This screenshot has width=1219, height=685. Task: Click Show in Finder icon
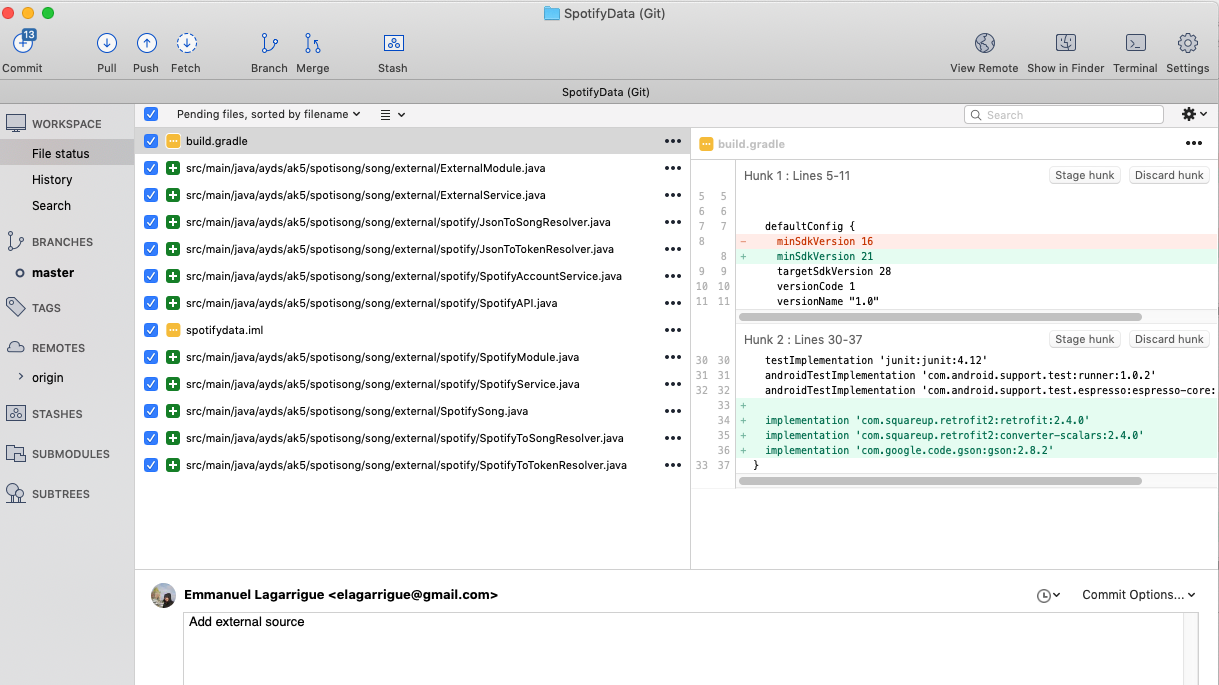[x=1066, y=43]
